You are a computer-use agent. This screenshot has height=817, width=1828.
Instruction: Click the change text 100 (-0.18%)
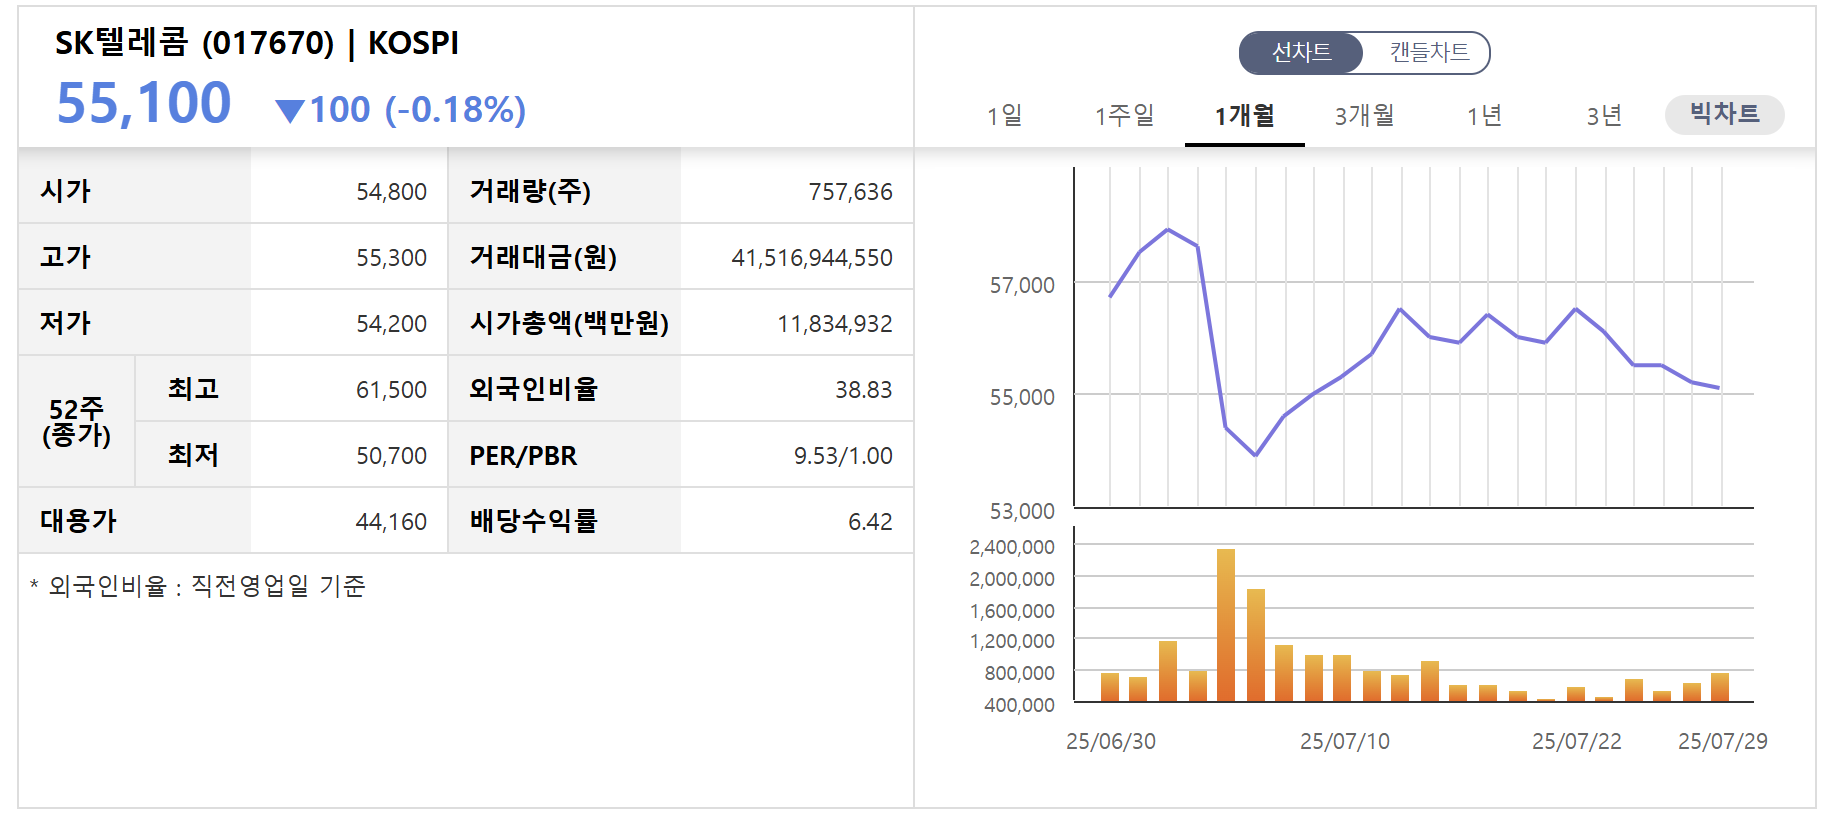[418, 109]
